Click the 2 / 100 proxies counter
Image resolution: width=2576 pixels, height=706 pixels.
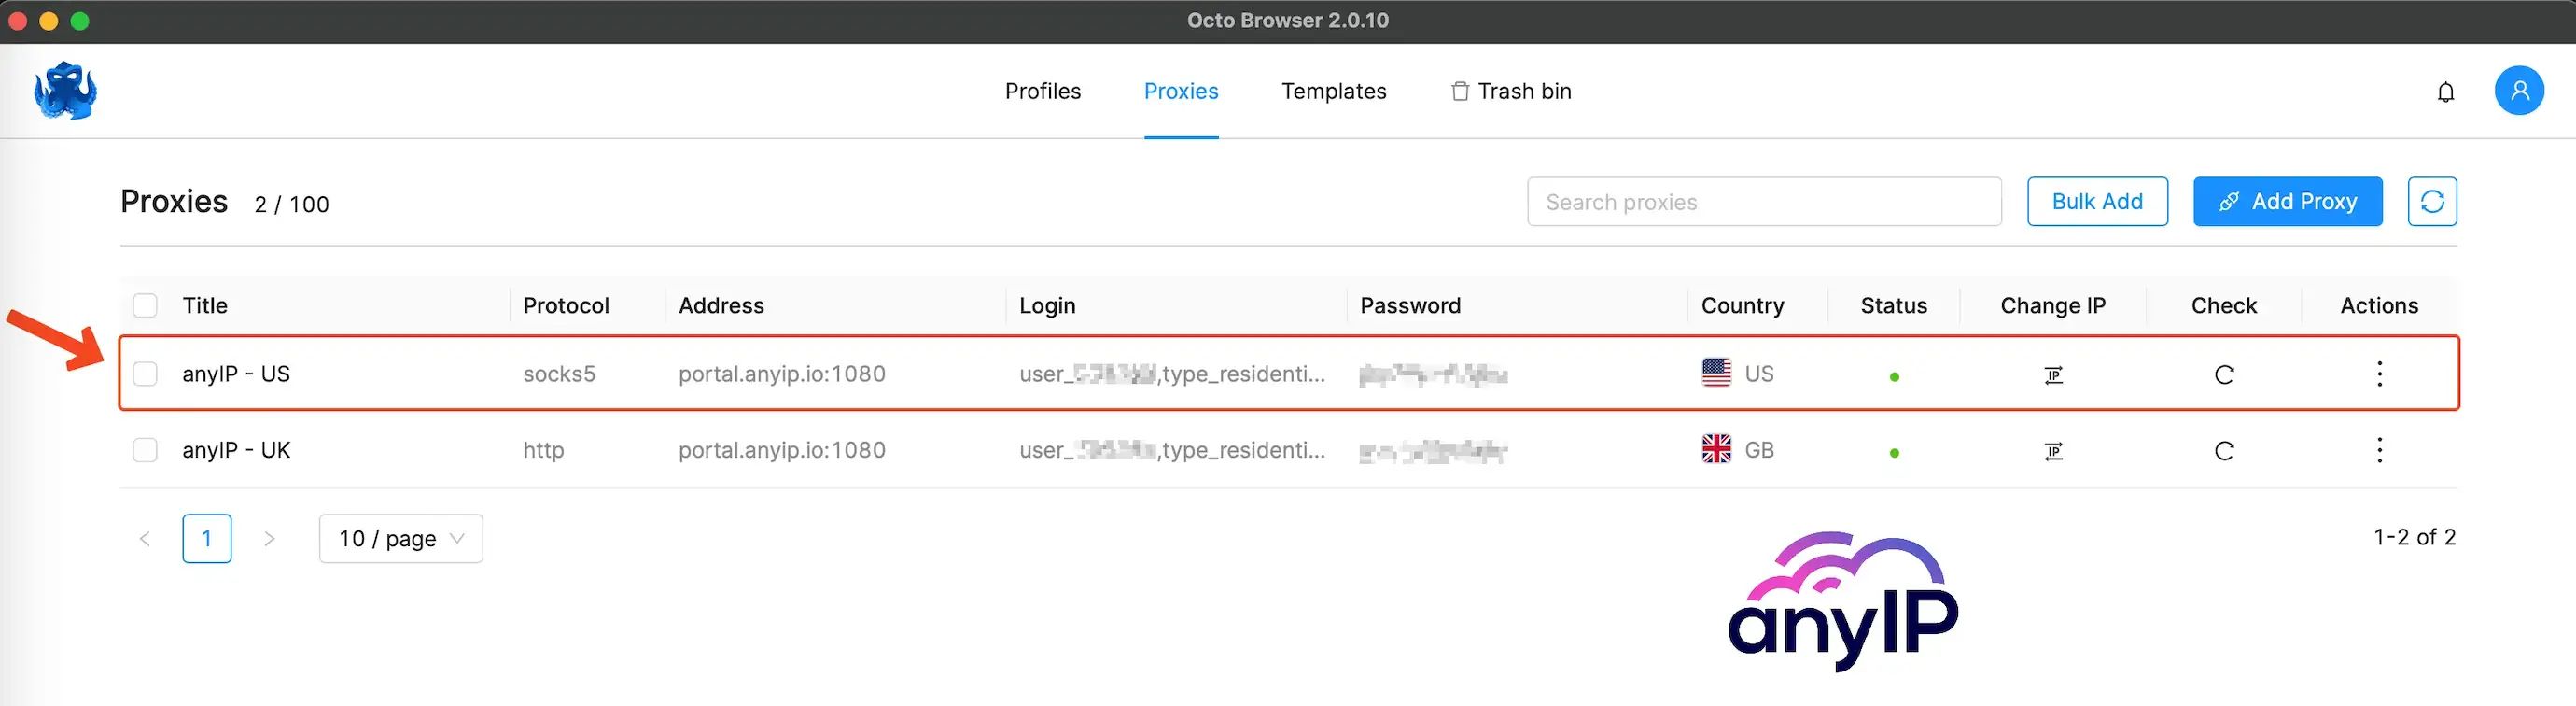pyautogui.click(x=291, y=204)
